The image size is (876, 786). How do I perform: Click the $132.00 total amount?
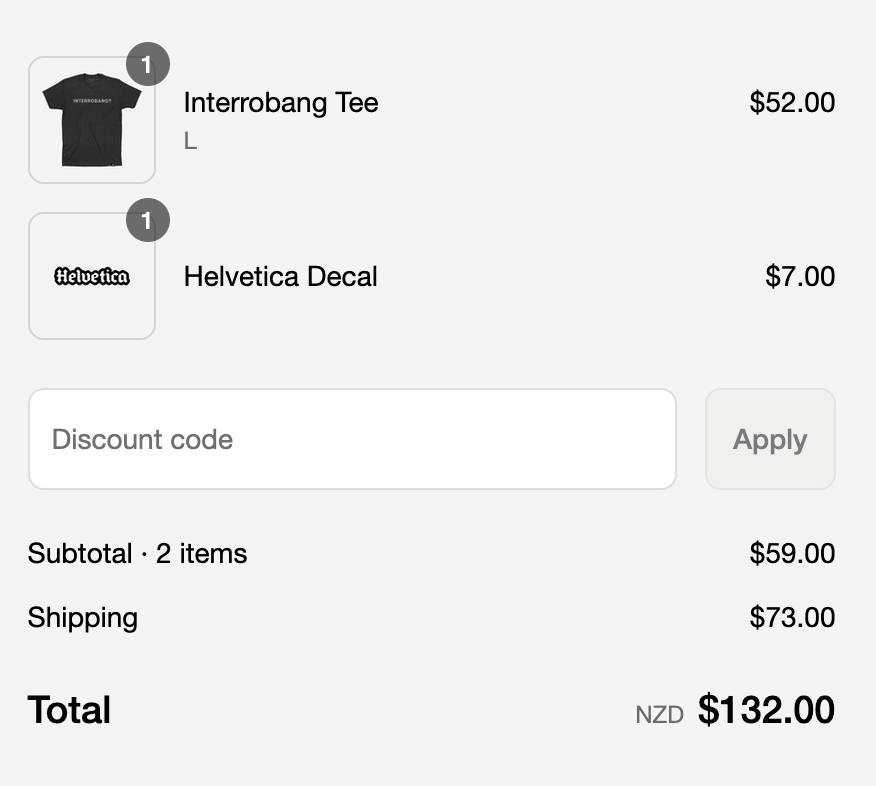point(766,709)
